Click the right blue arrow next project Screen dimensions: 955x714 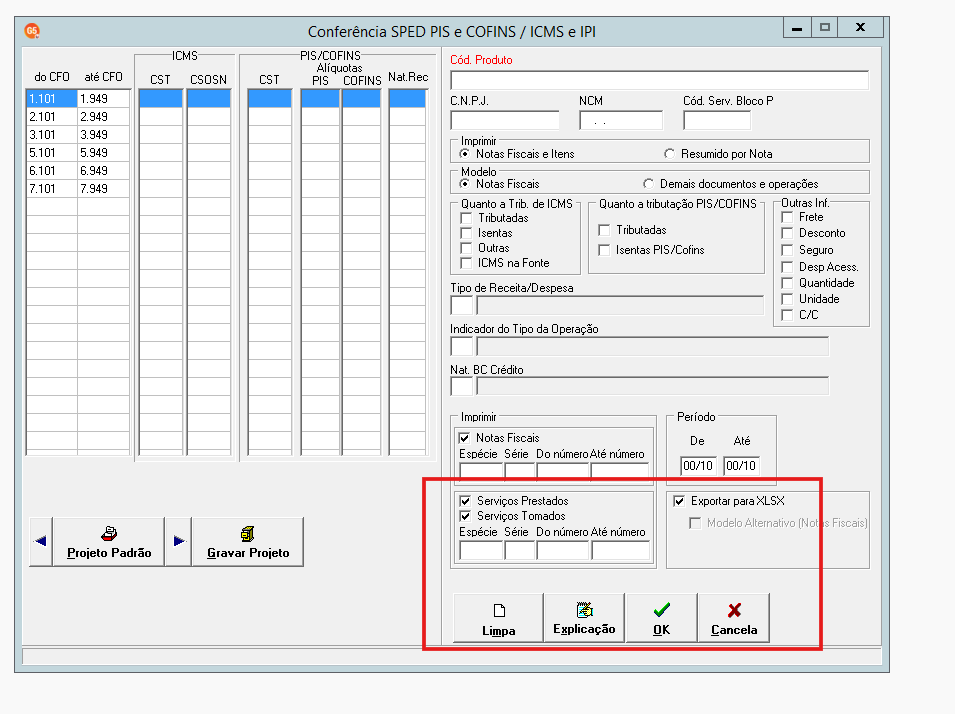pyautogui.click(x=178, y=541)
